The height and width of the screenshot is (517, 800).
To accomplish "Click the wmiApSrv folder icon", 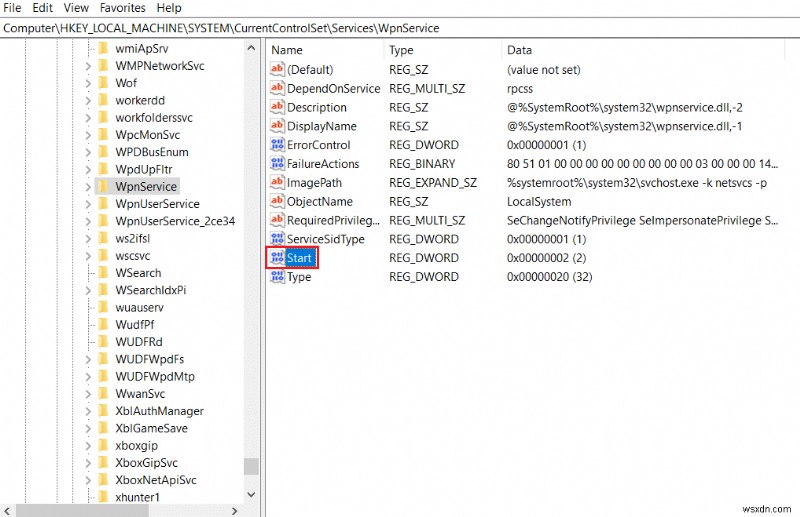I will point(103,48).
